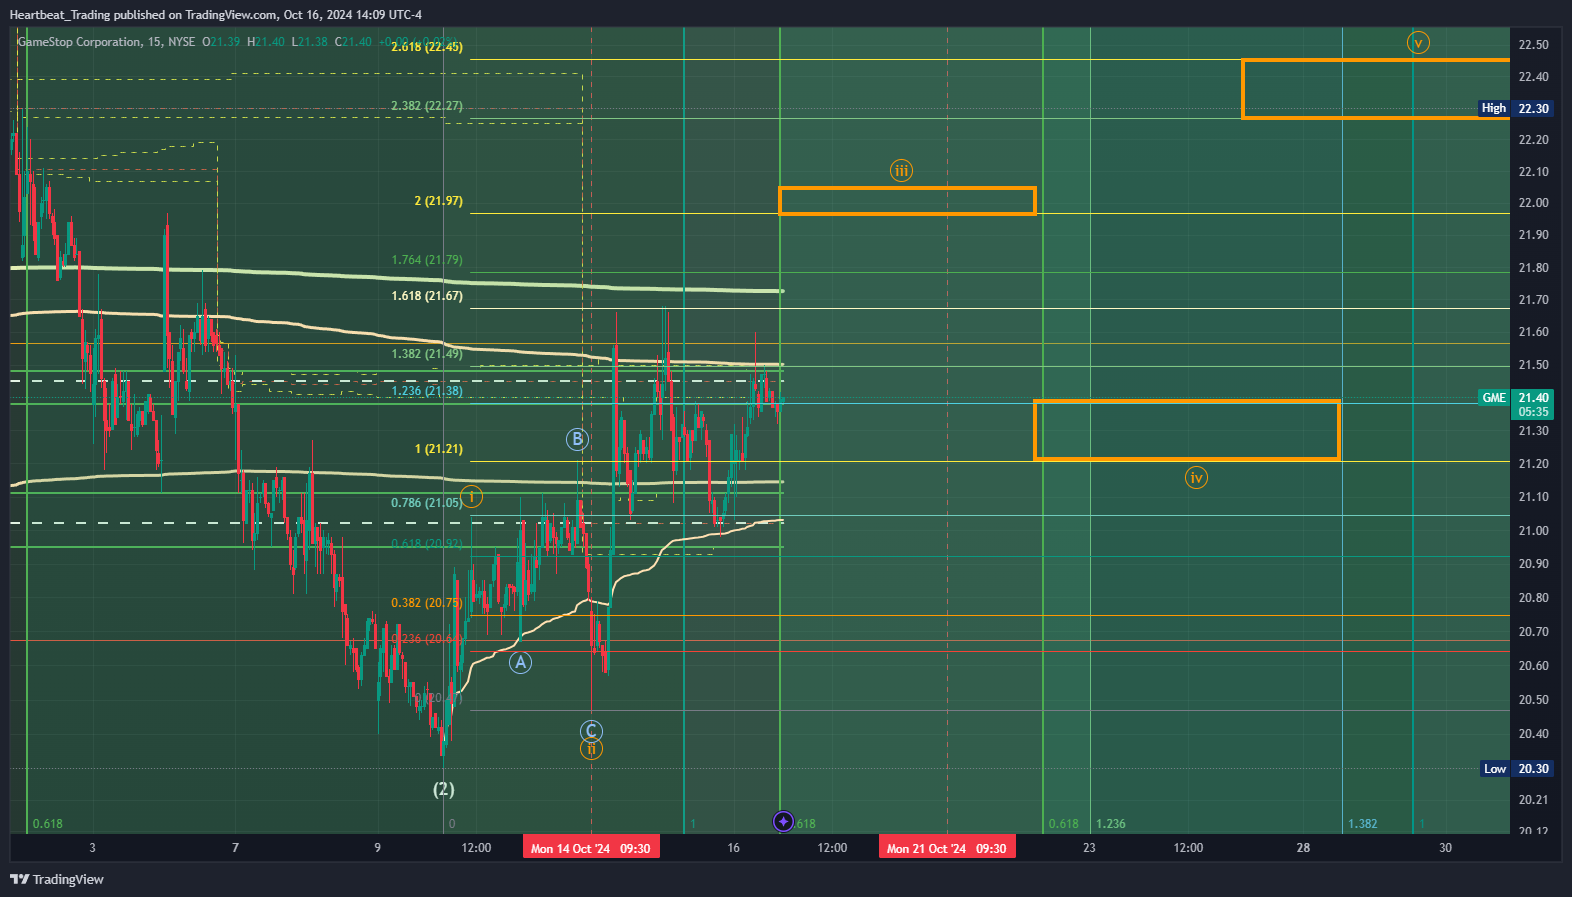Screen dimensions: 1572x897
Task: Select the orange target box below wave v
Action: point(1376,89)
